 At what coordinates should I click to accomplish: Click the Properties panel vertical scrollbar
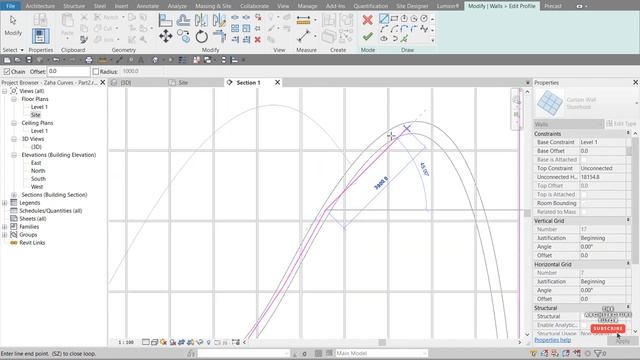point(635,201)
